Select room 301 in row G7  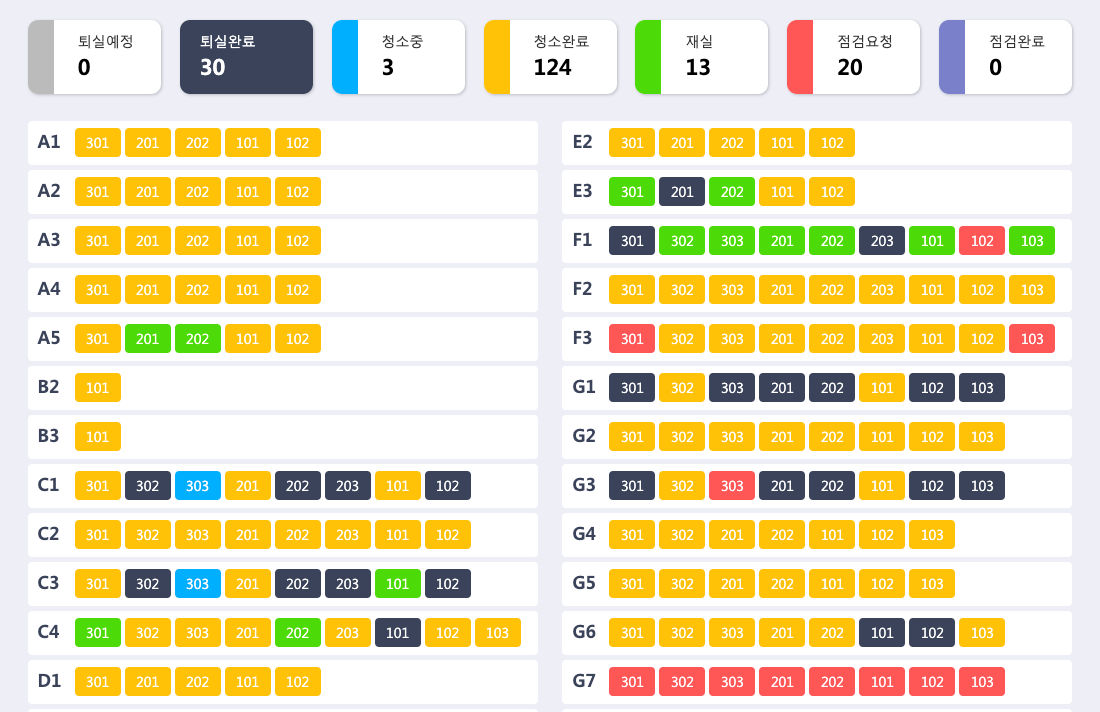(x=632, y=682)
